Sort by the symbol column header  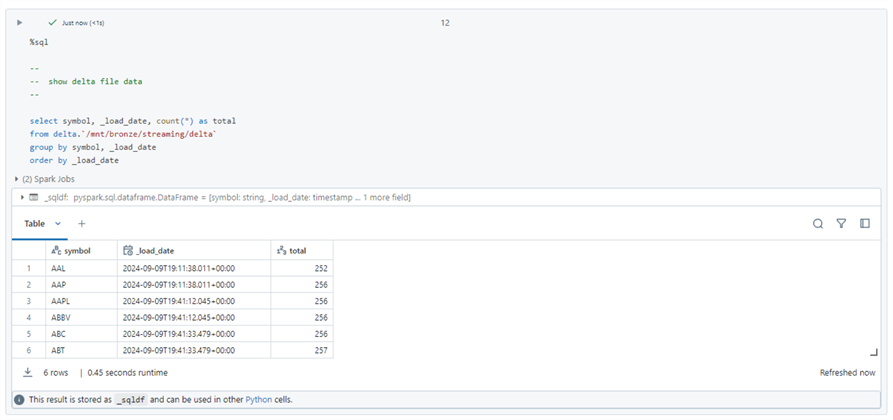point(77,250)
